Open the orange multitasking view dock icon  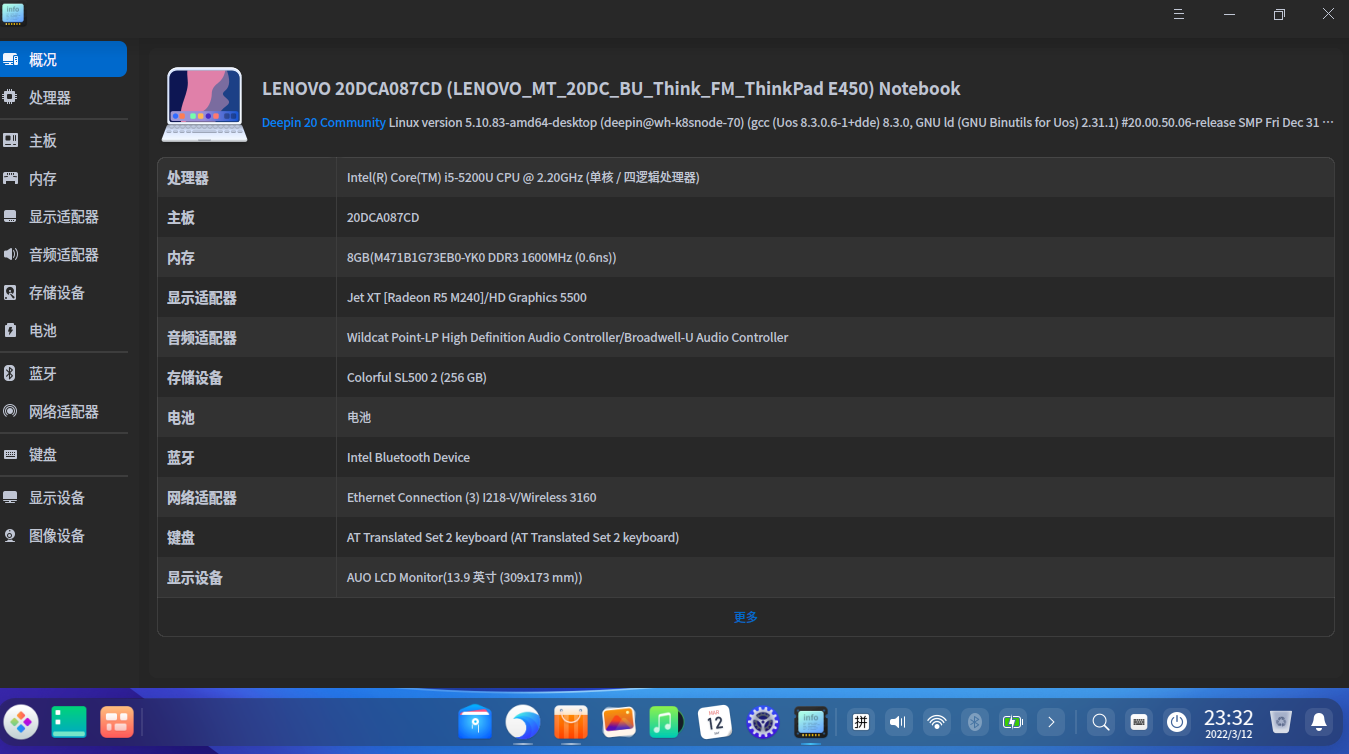click(x=117, y=721)
